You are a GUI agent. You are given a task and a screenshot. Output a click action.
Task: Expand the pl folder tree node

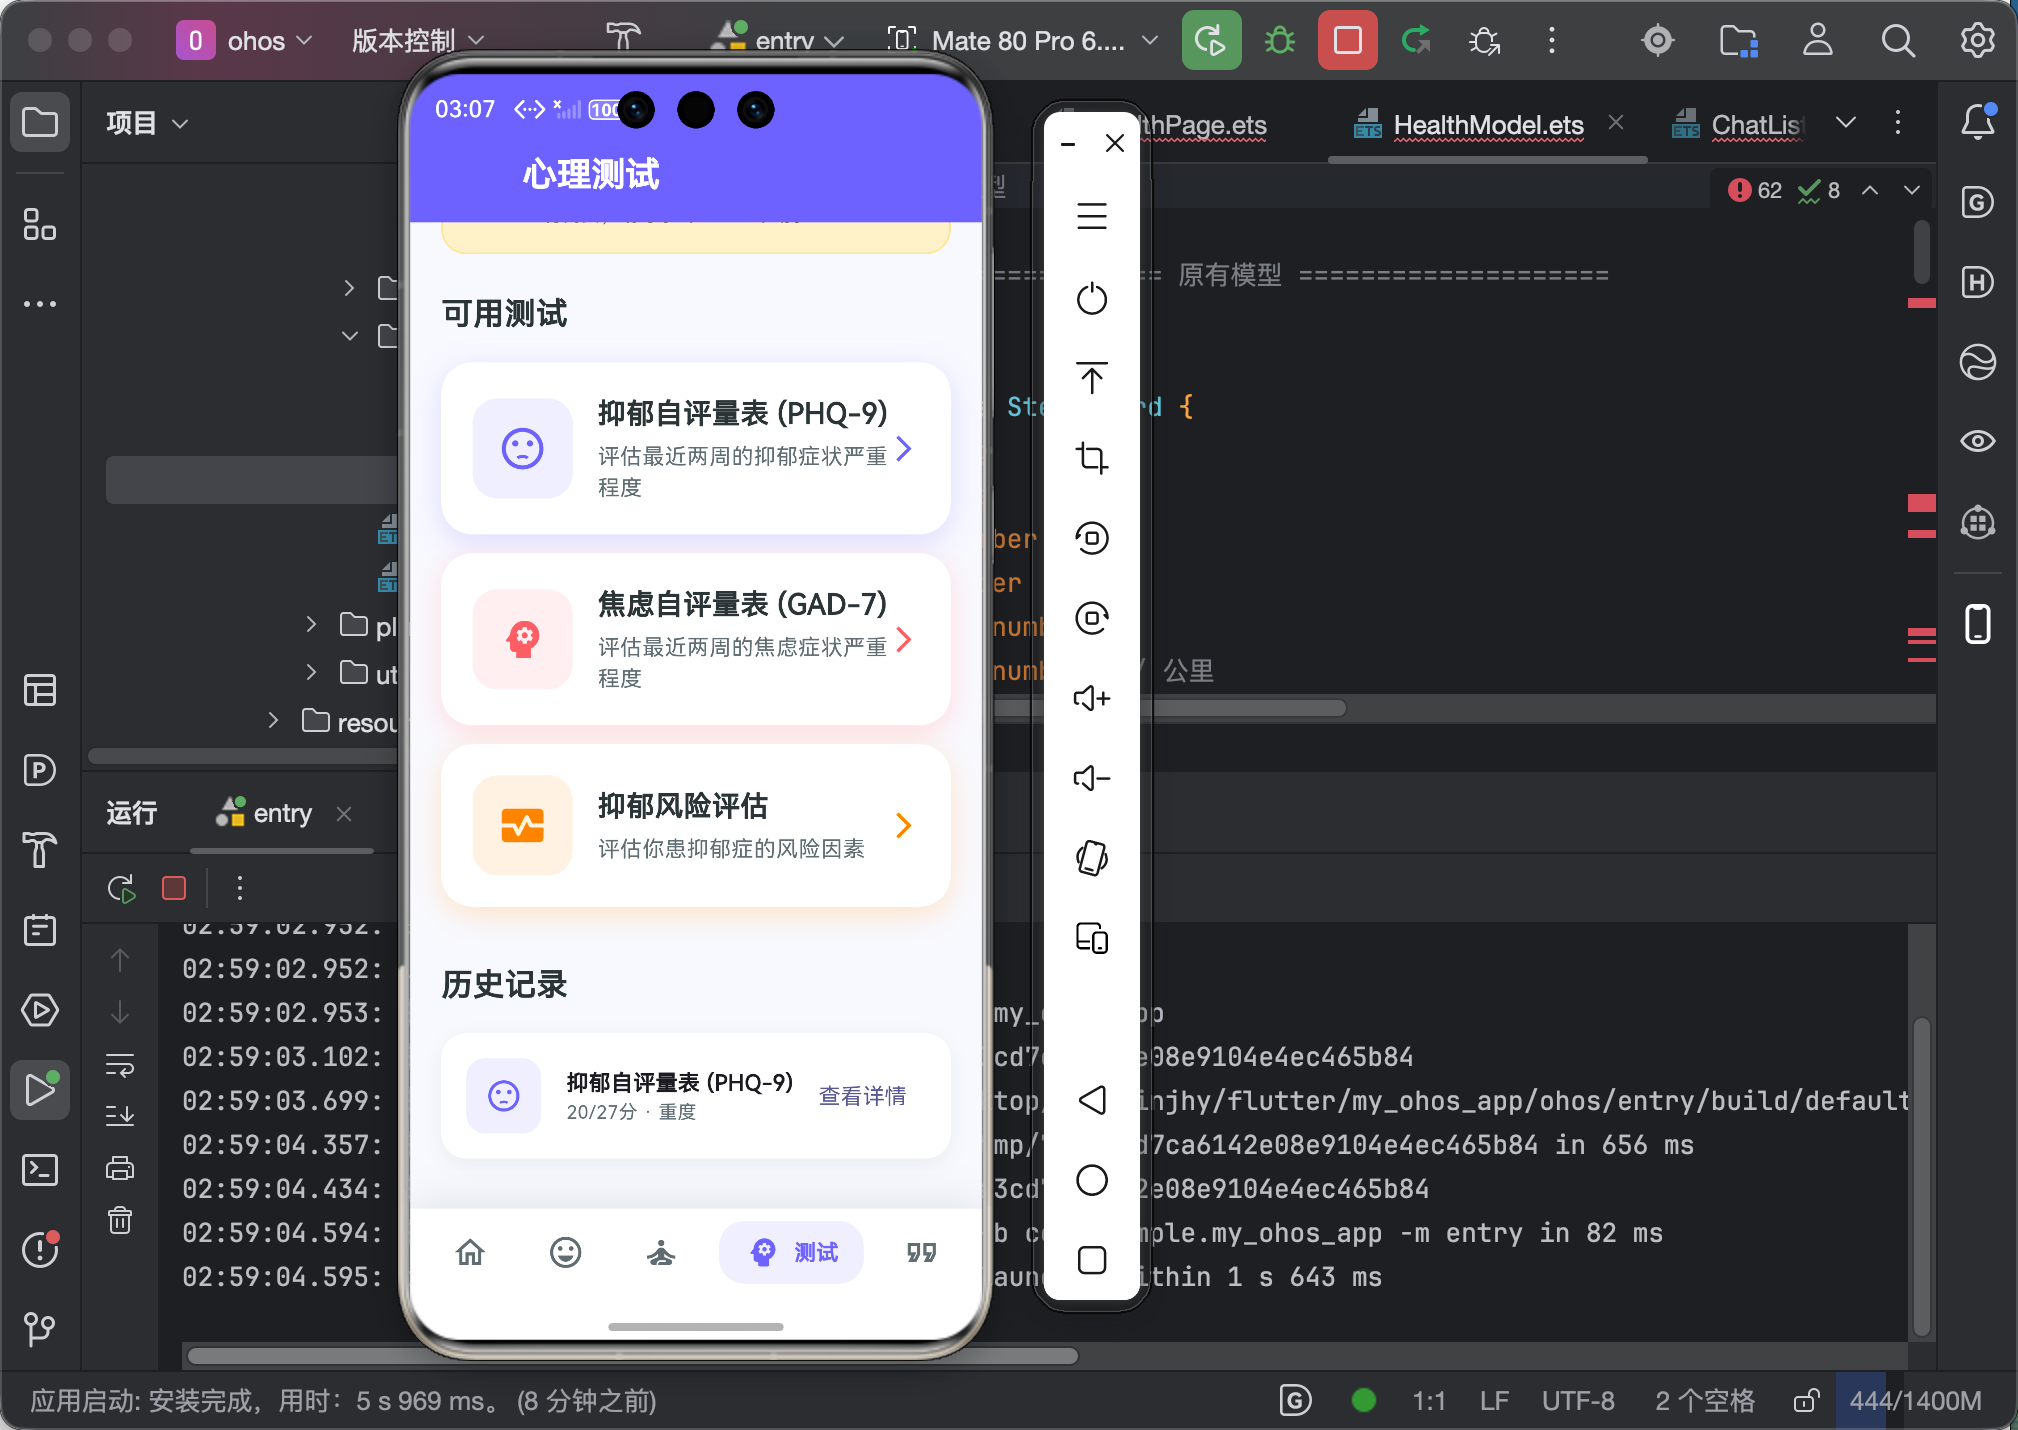click(x=311, y=624)
